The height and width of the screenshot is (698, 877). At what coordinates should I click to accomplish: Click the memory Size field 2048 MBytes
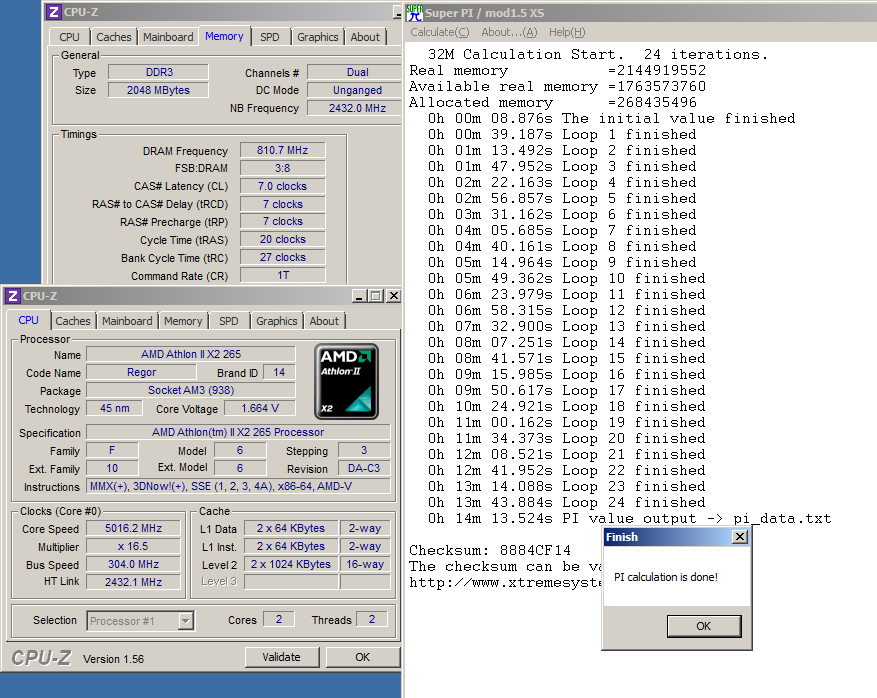159,90
